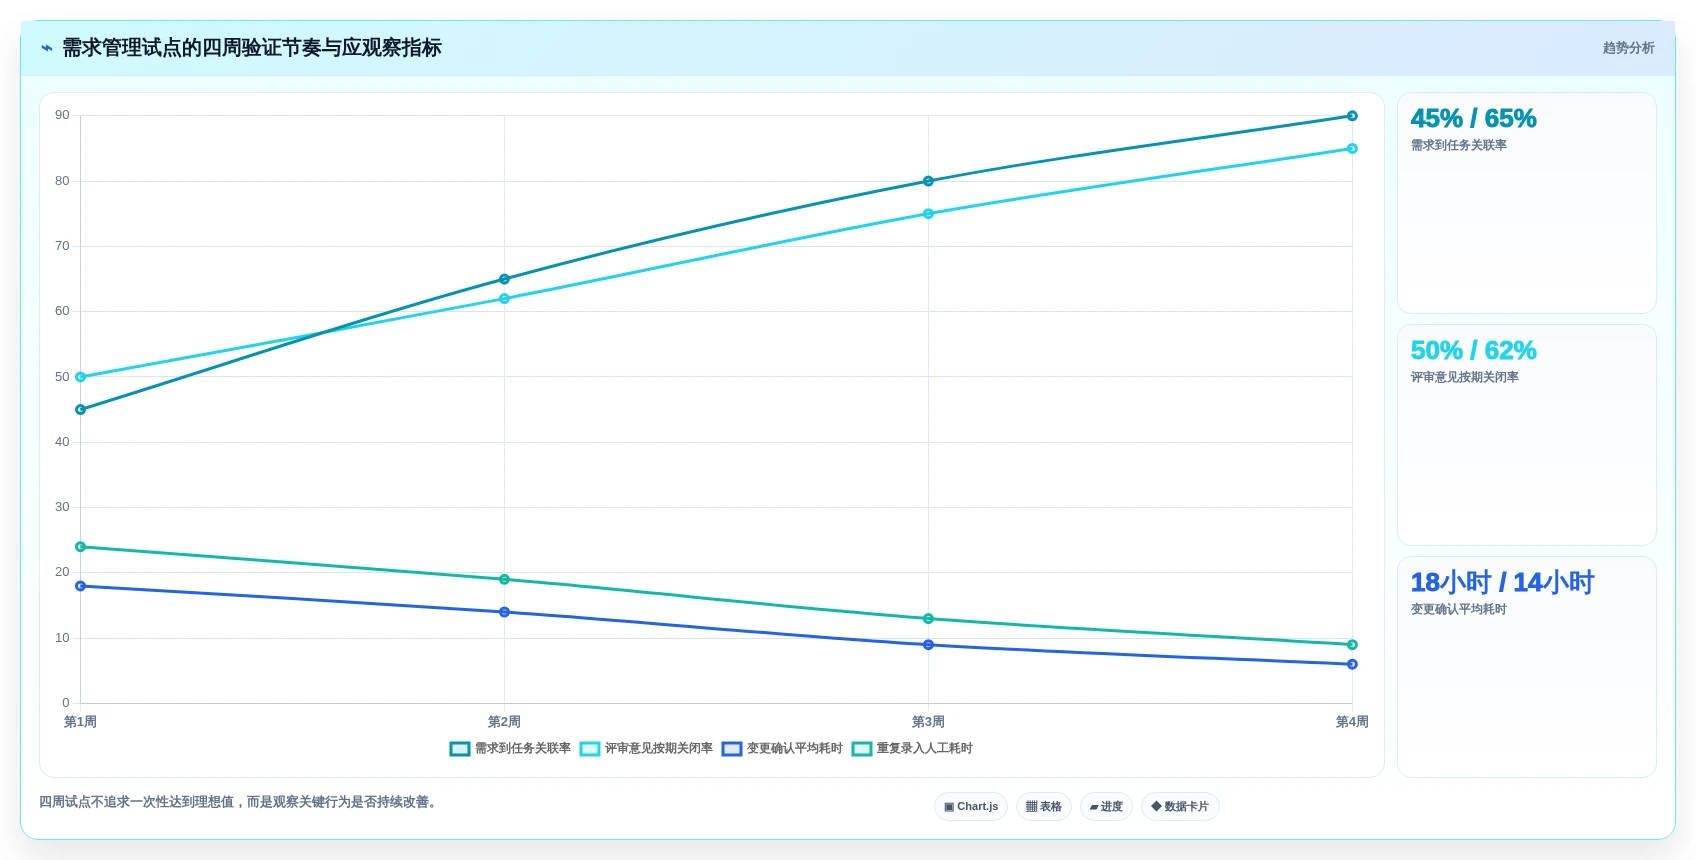Click the 第2周 x-axis label
This screenshot has width=1696, height=860.
504,722
